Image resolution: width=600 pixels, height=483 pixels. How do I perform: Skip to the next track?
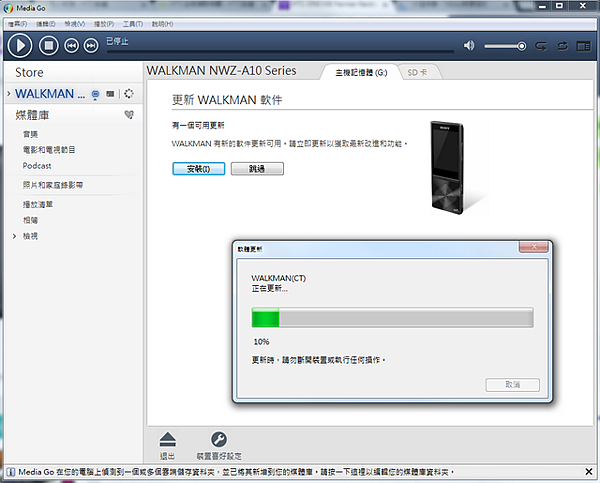point(91,46)
